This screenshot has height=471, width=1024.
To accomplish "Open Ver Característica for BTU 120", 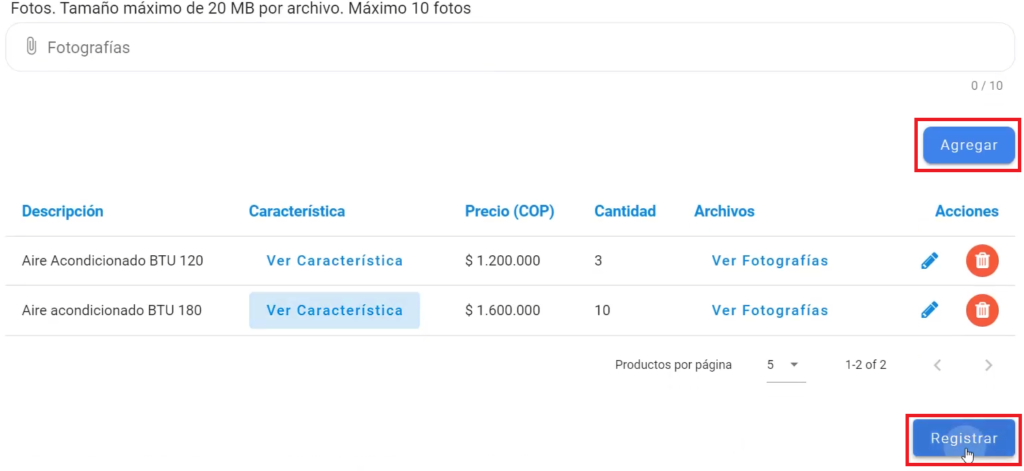I will (334, 261).
